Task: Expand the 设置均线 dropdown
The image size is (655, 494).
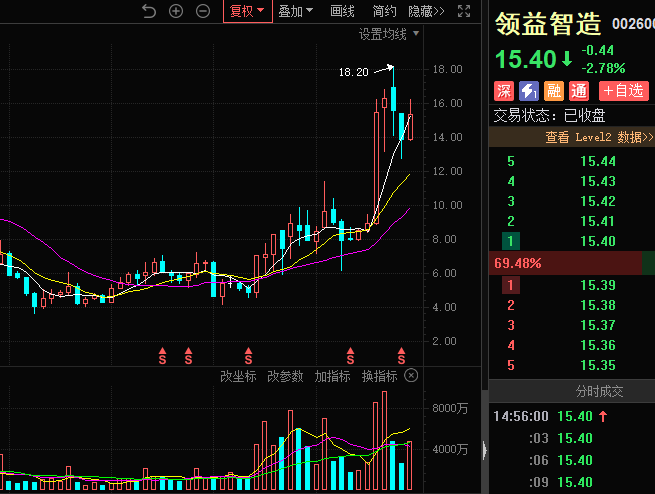Action: click(390, 34)
